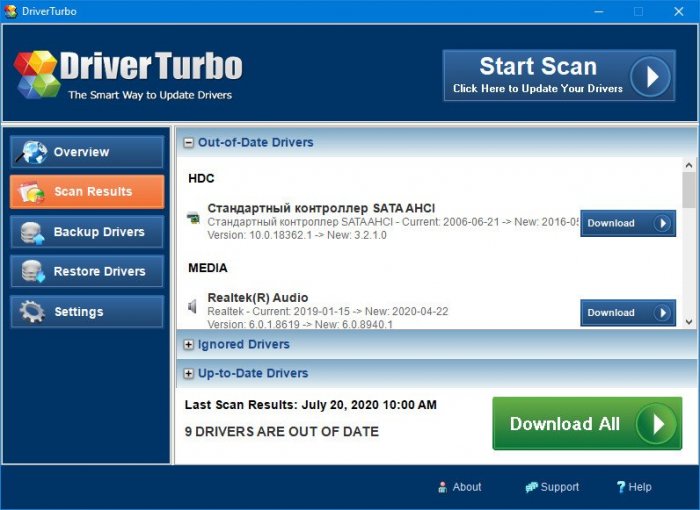Image resolution: width=700 pixels, height=510 pixels.
Task: Click the Help question mark icon
Action: pyautogui.click(x=621, y=487)
